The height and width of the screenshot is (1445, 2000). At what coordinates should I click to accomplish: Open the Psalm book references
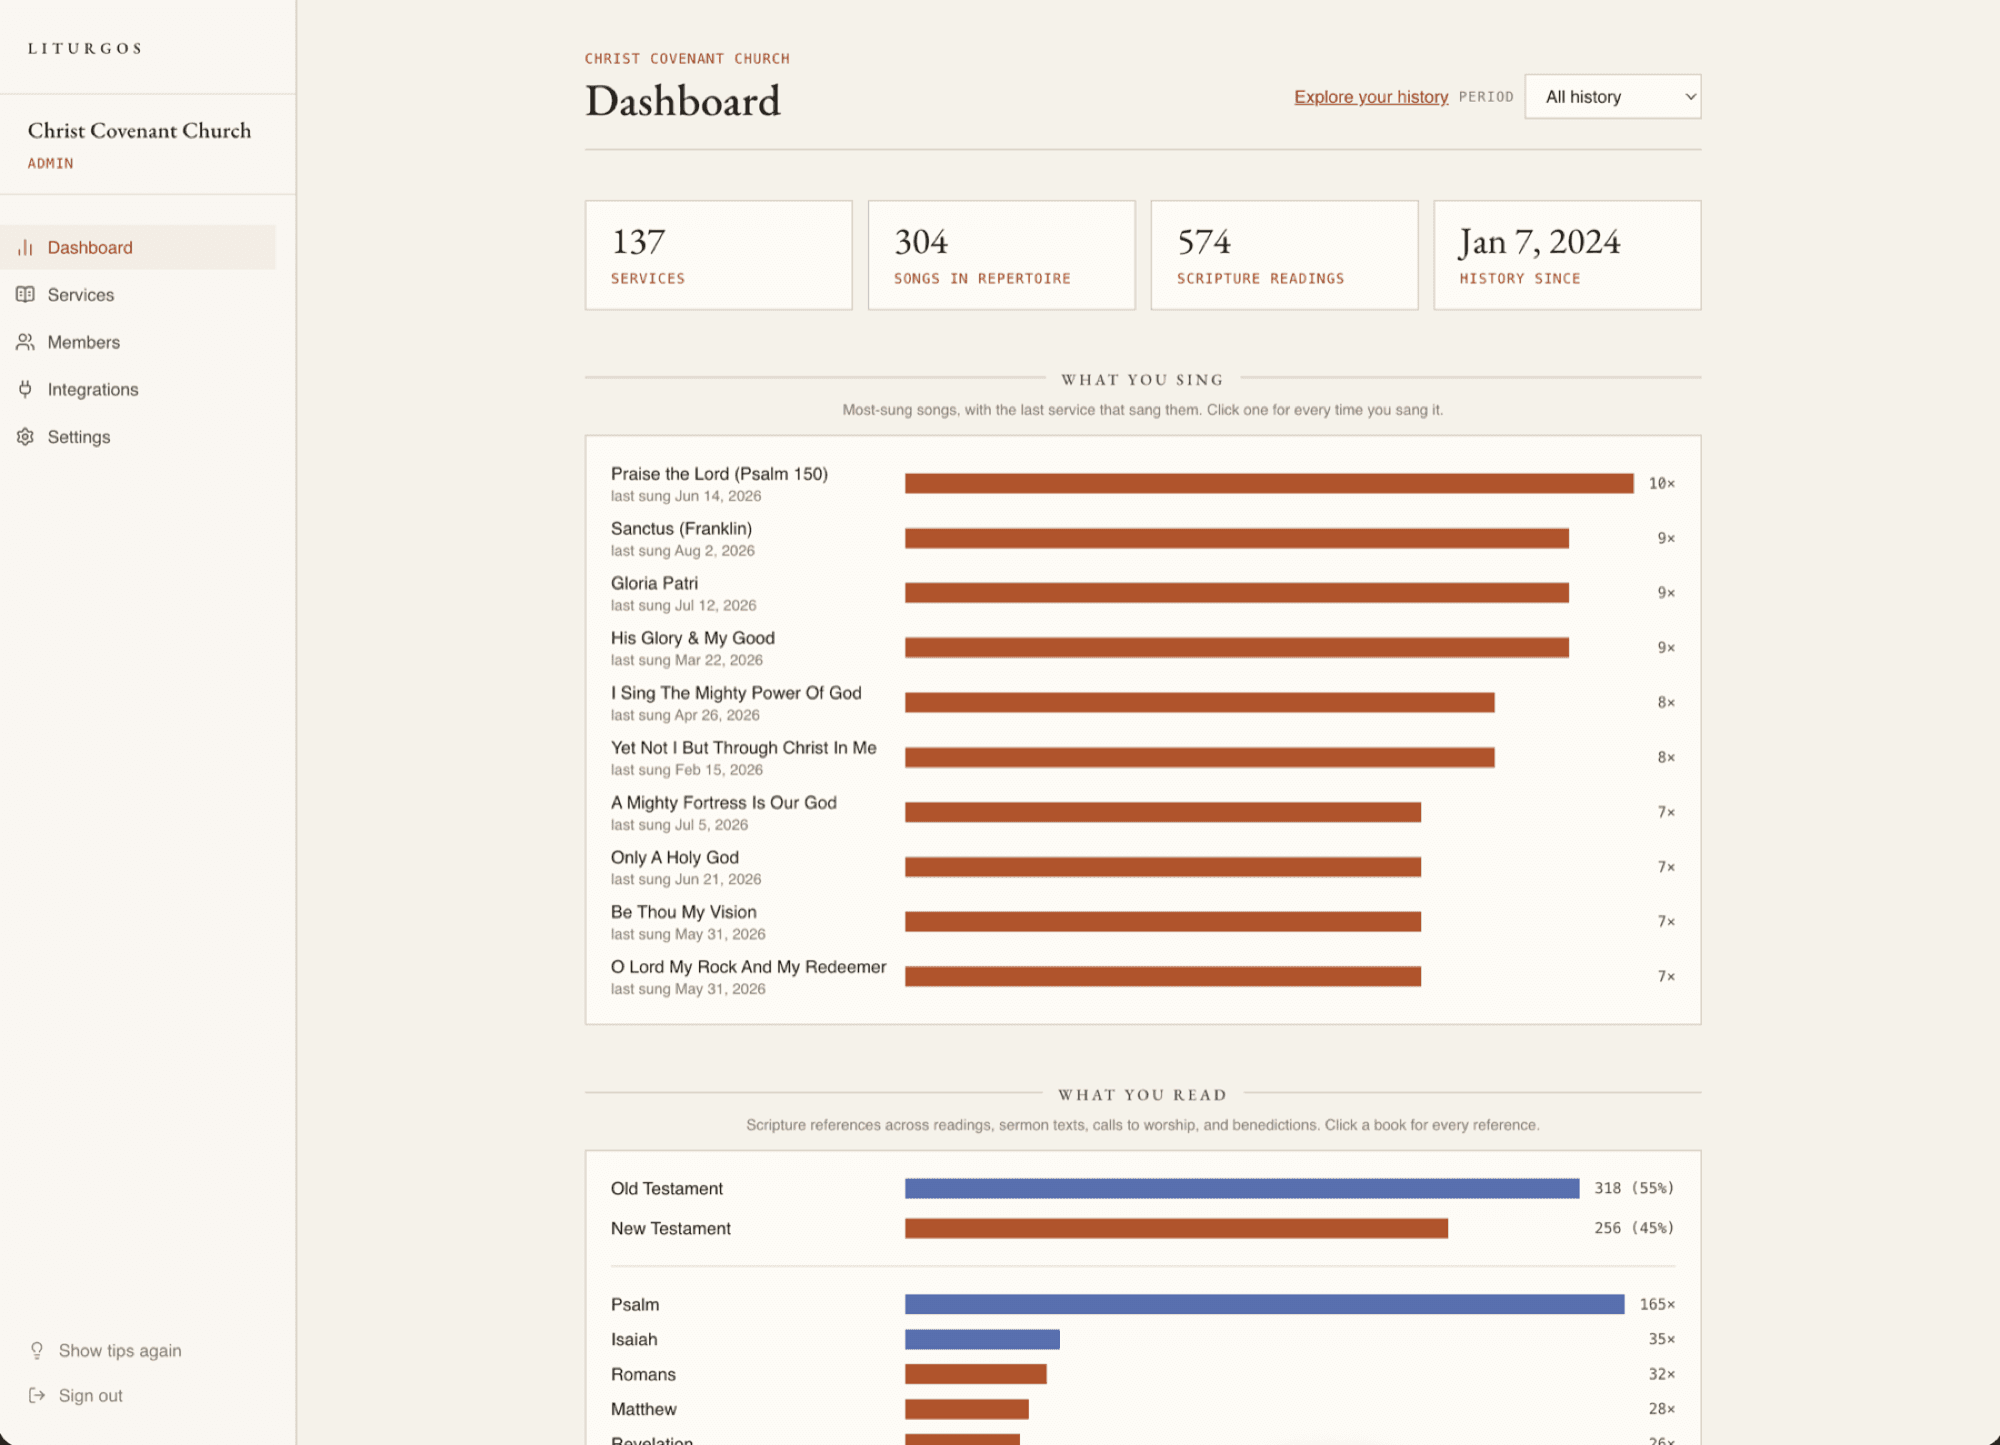click(x=1142, y=1304)
